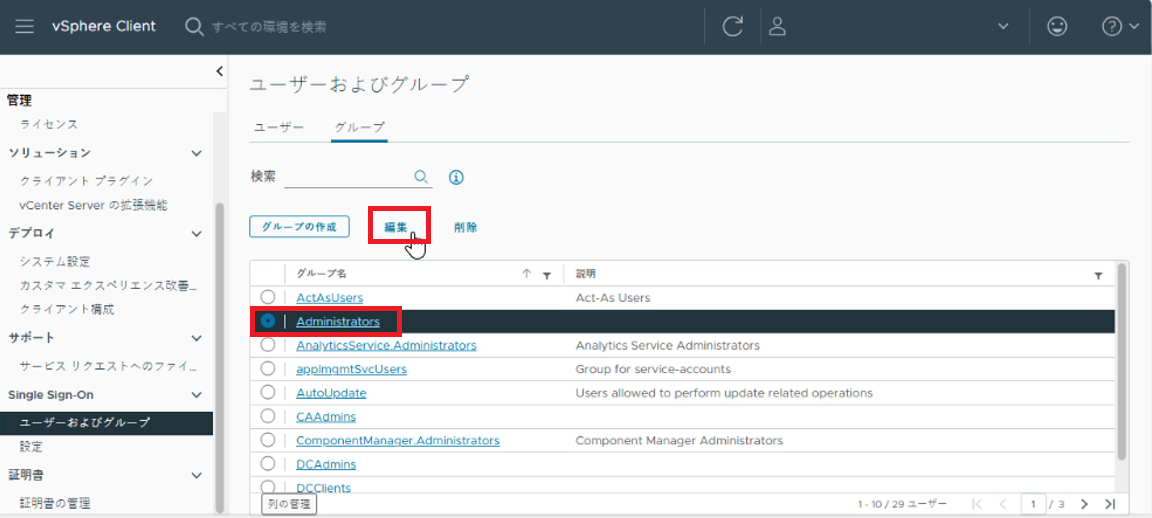Open the AnalyticsService.Administrators link
The image size is (1152, 518).
coord(386,345)
